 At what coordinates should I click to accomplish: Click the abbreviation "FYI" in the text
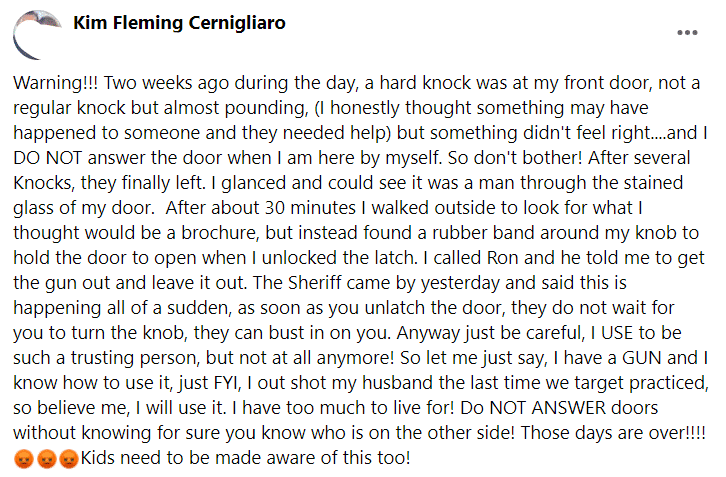pyautogui.click(x=227, y=383)
